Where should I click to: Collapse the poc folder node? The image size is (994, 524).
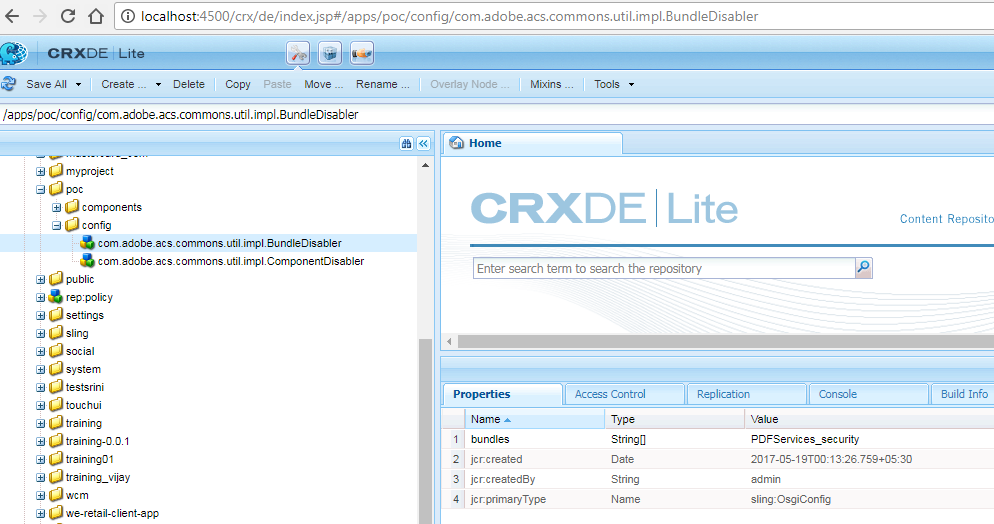41,189
